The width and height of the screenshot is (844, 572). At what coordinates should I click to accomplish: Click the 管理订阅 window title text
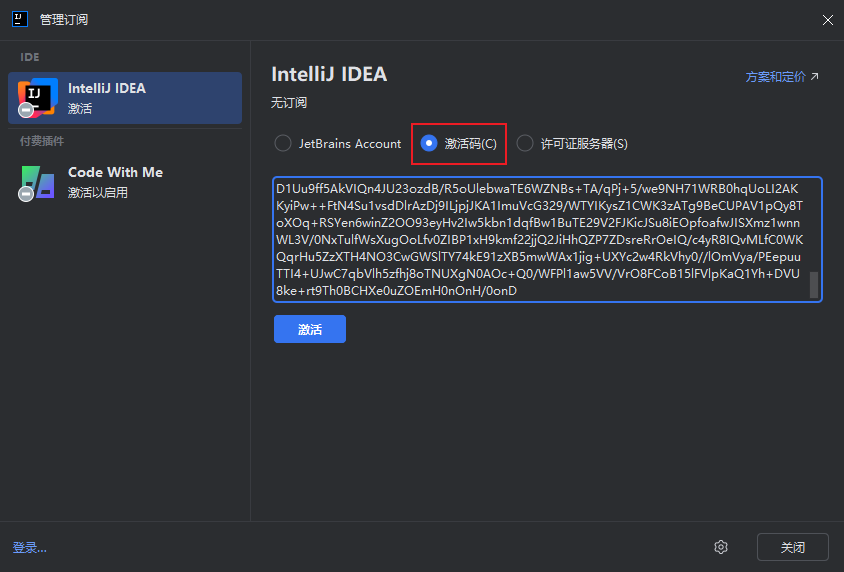click(64, 20)
